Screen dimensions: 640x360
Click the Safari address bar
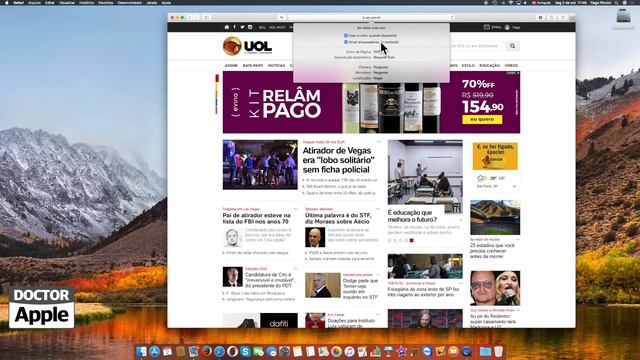tap(371, 18)
